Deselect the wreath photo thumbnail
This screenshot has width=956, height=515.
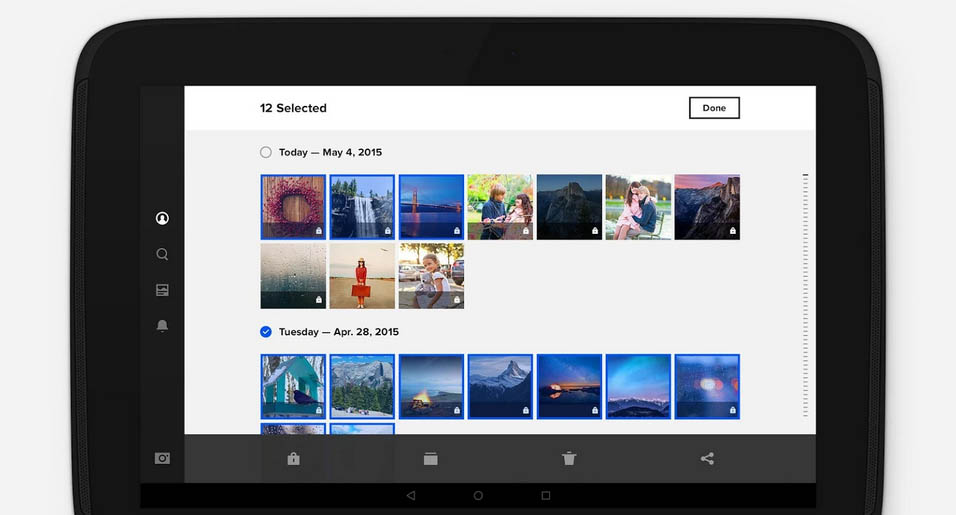click(293, 207)
